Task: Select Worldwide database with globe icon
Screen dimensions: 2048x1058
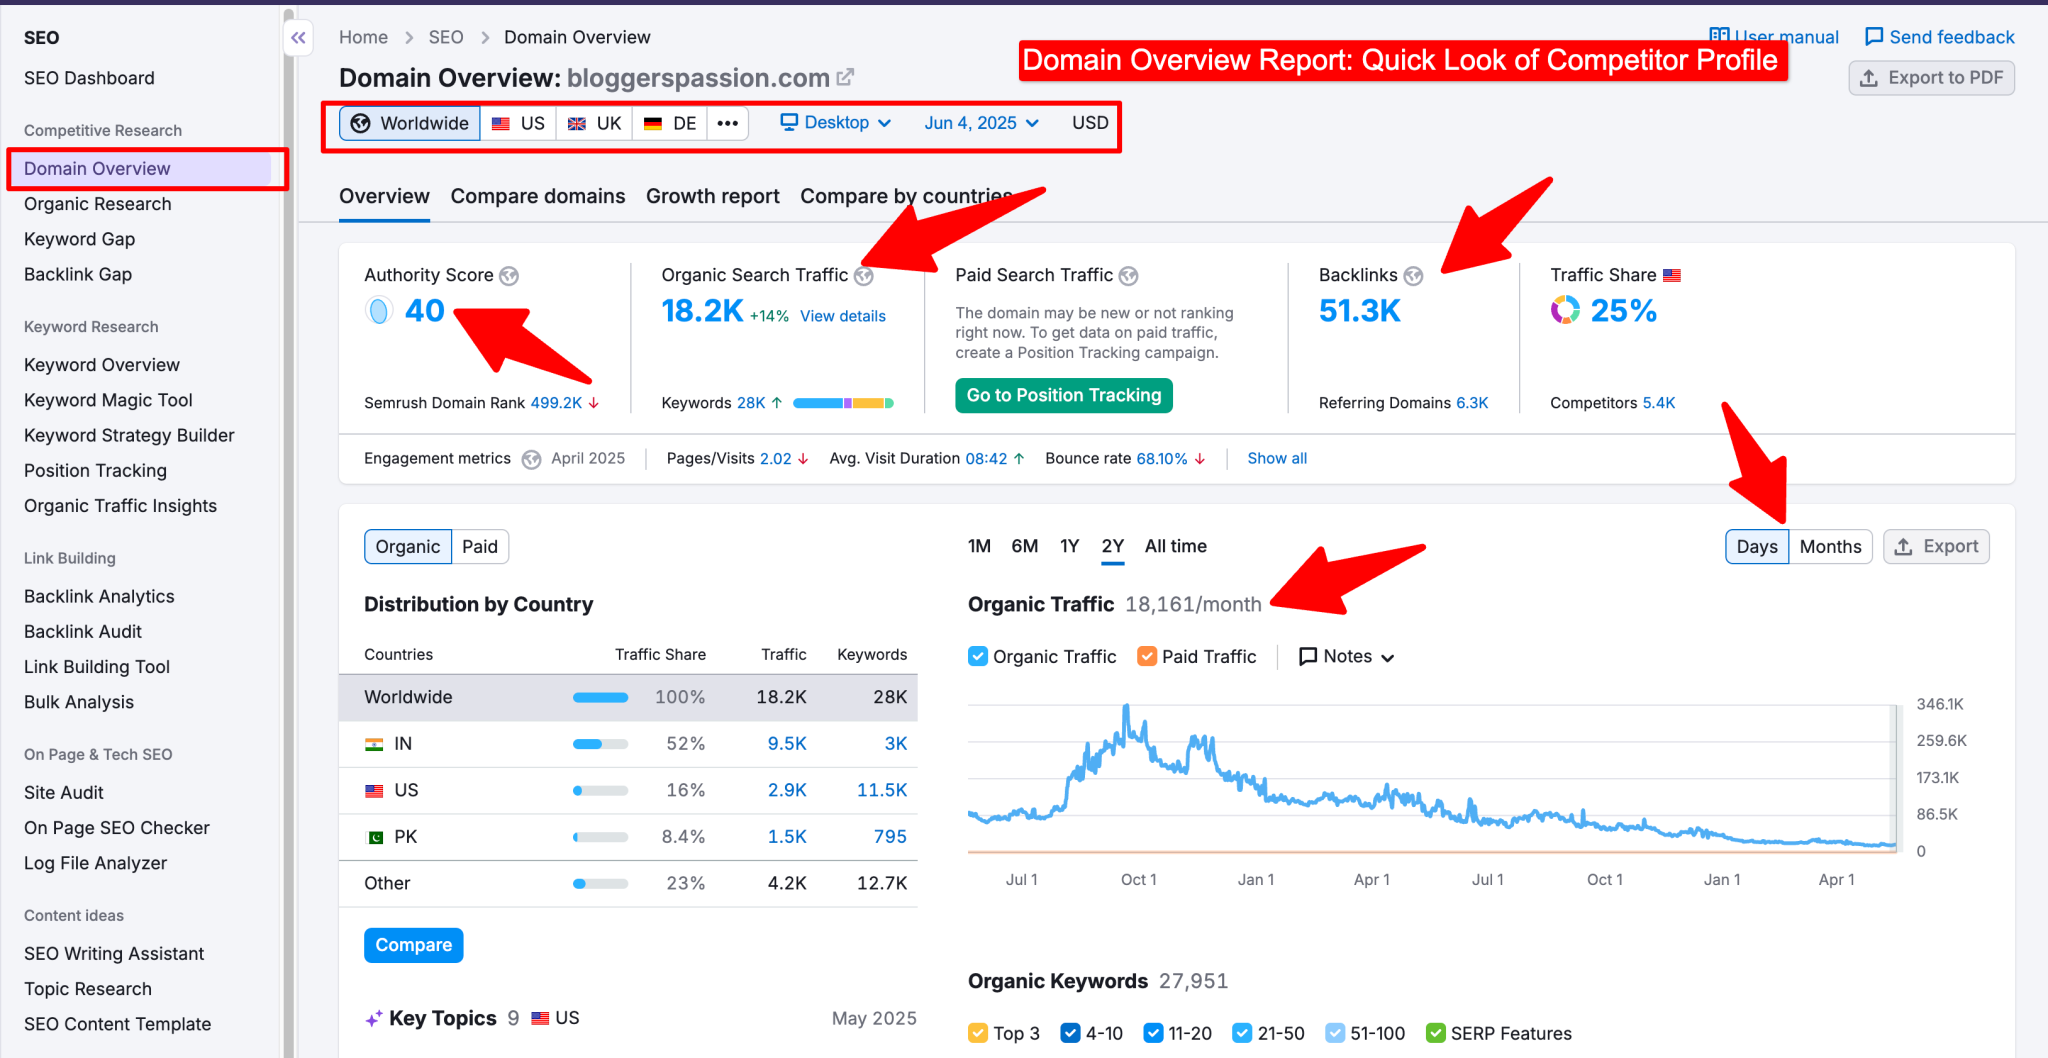Action: pos(410,123)
